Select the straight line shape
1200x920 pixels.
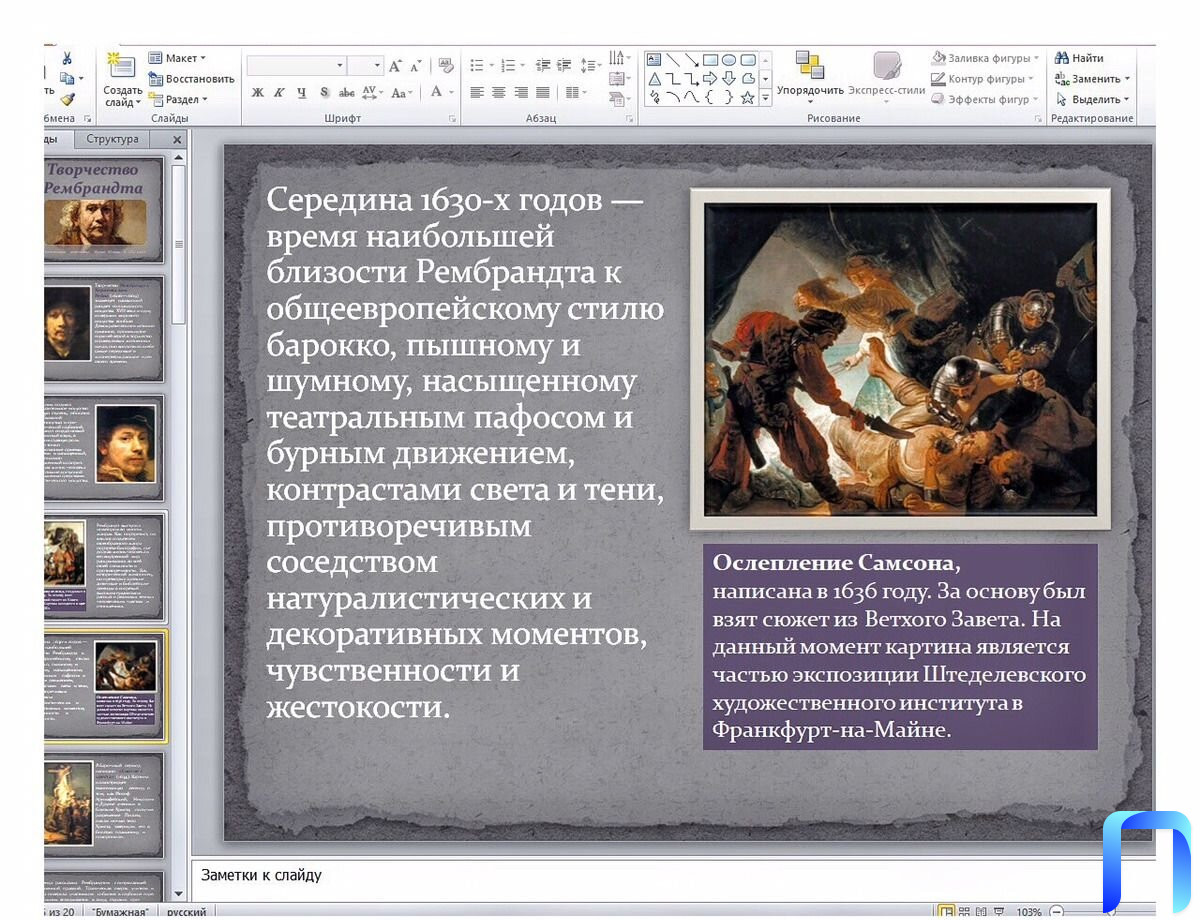(x=673, y=59)
